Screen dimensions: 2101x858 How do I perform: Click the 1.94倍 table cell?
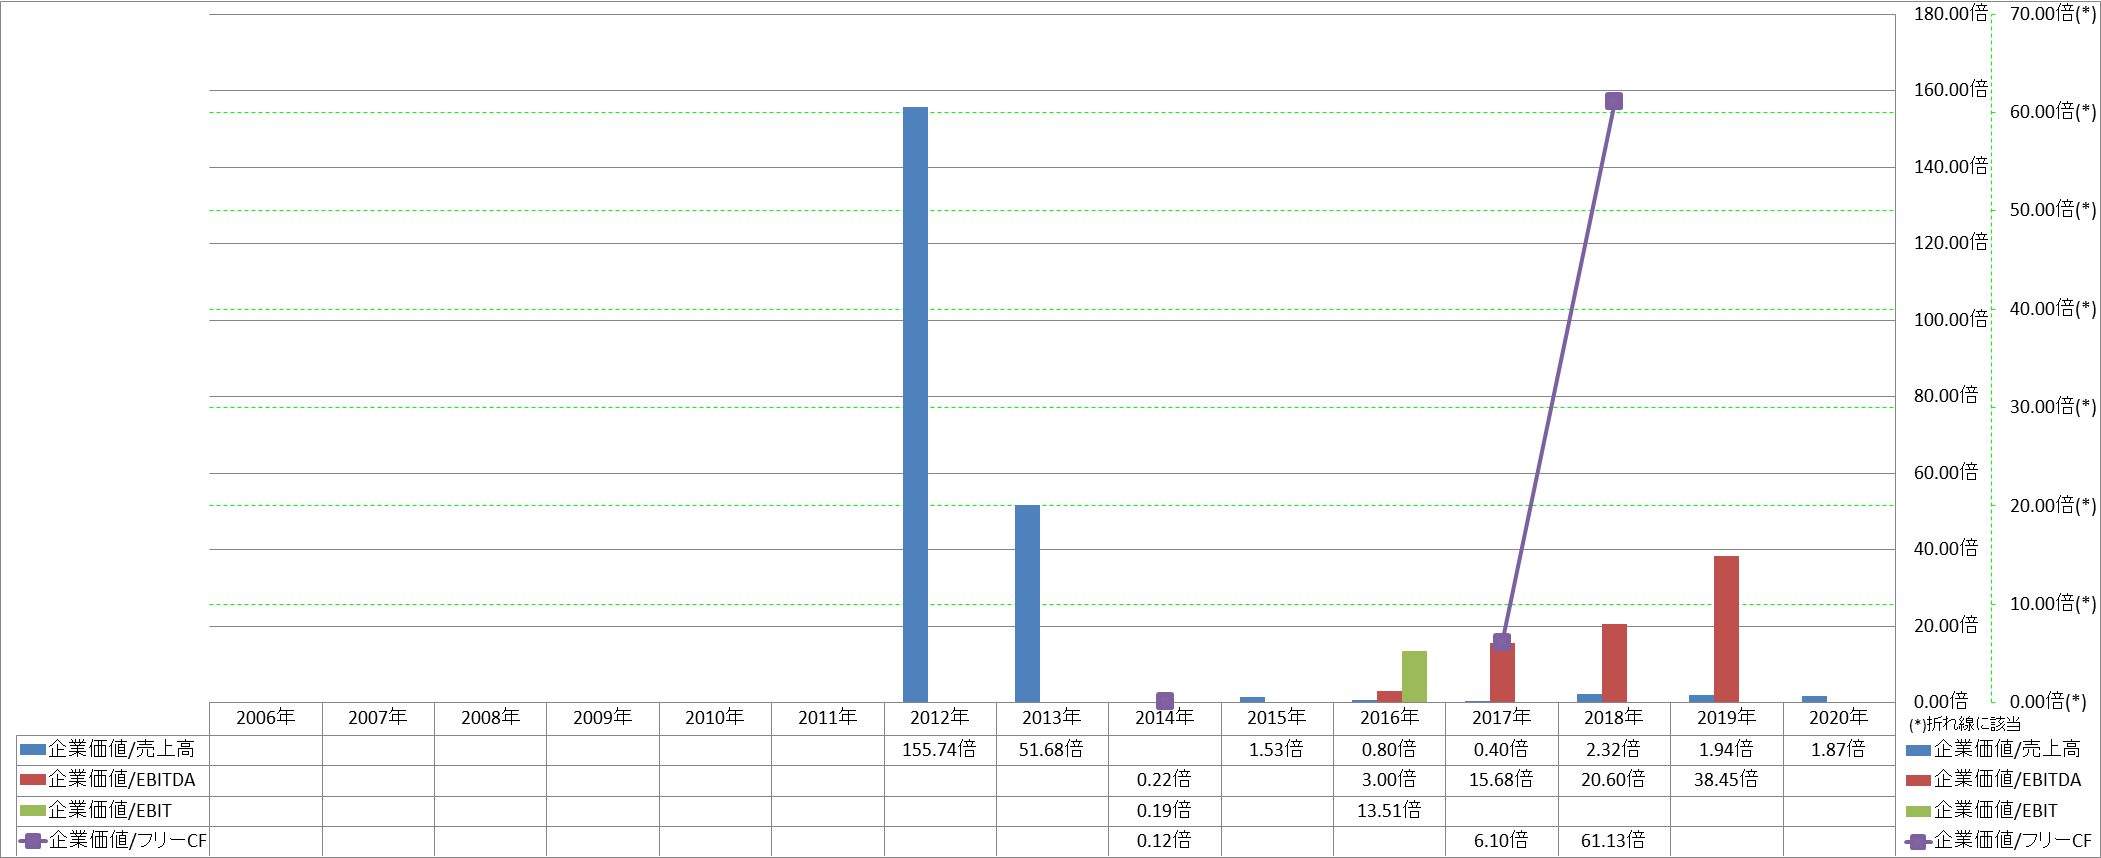coord(1726,749)
